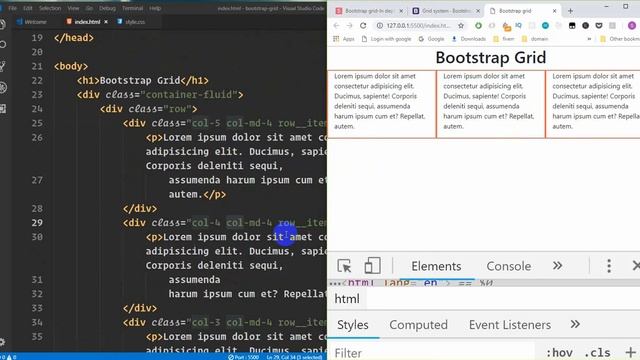The height and width of the screenshot is (360, 640).
Task: Activate the DevTools inspect element tool
Action: [x=344, y=266]
